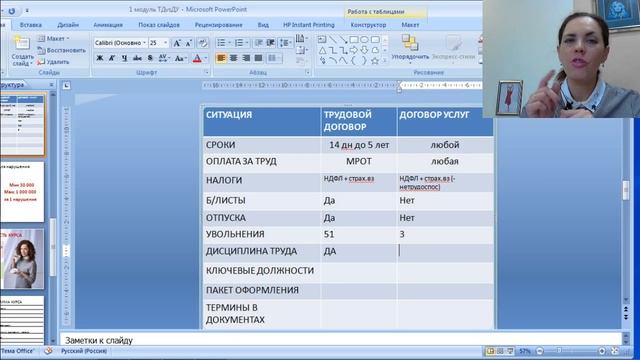Clear all formatting with eraser icon

click(x=202, y=43)
